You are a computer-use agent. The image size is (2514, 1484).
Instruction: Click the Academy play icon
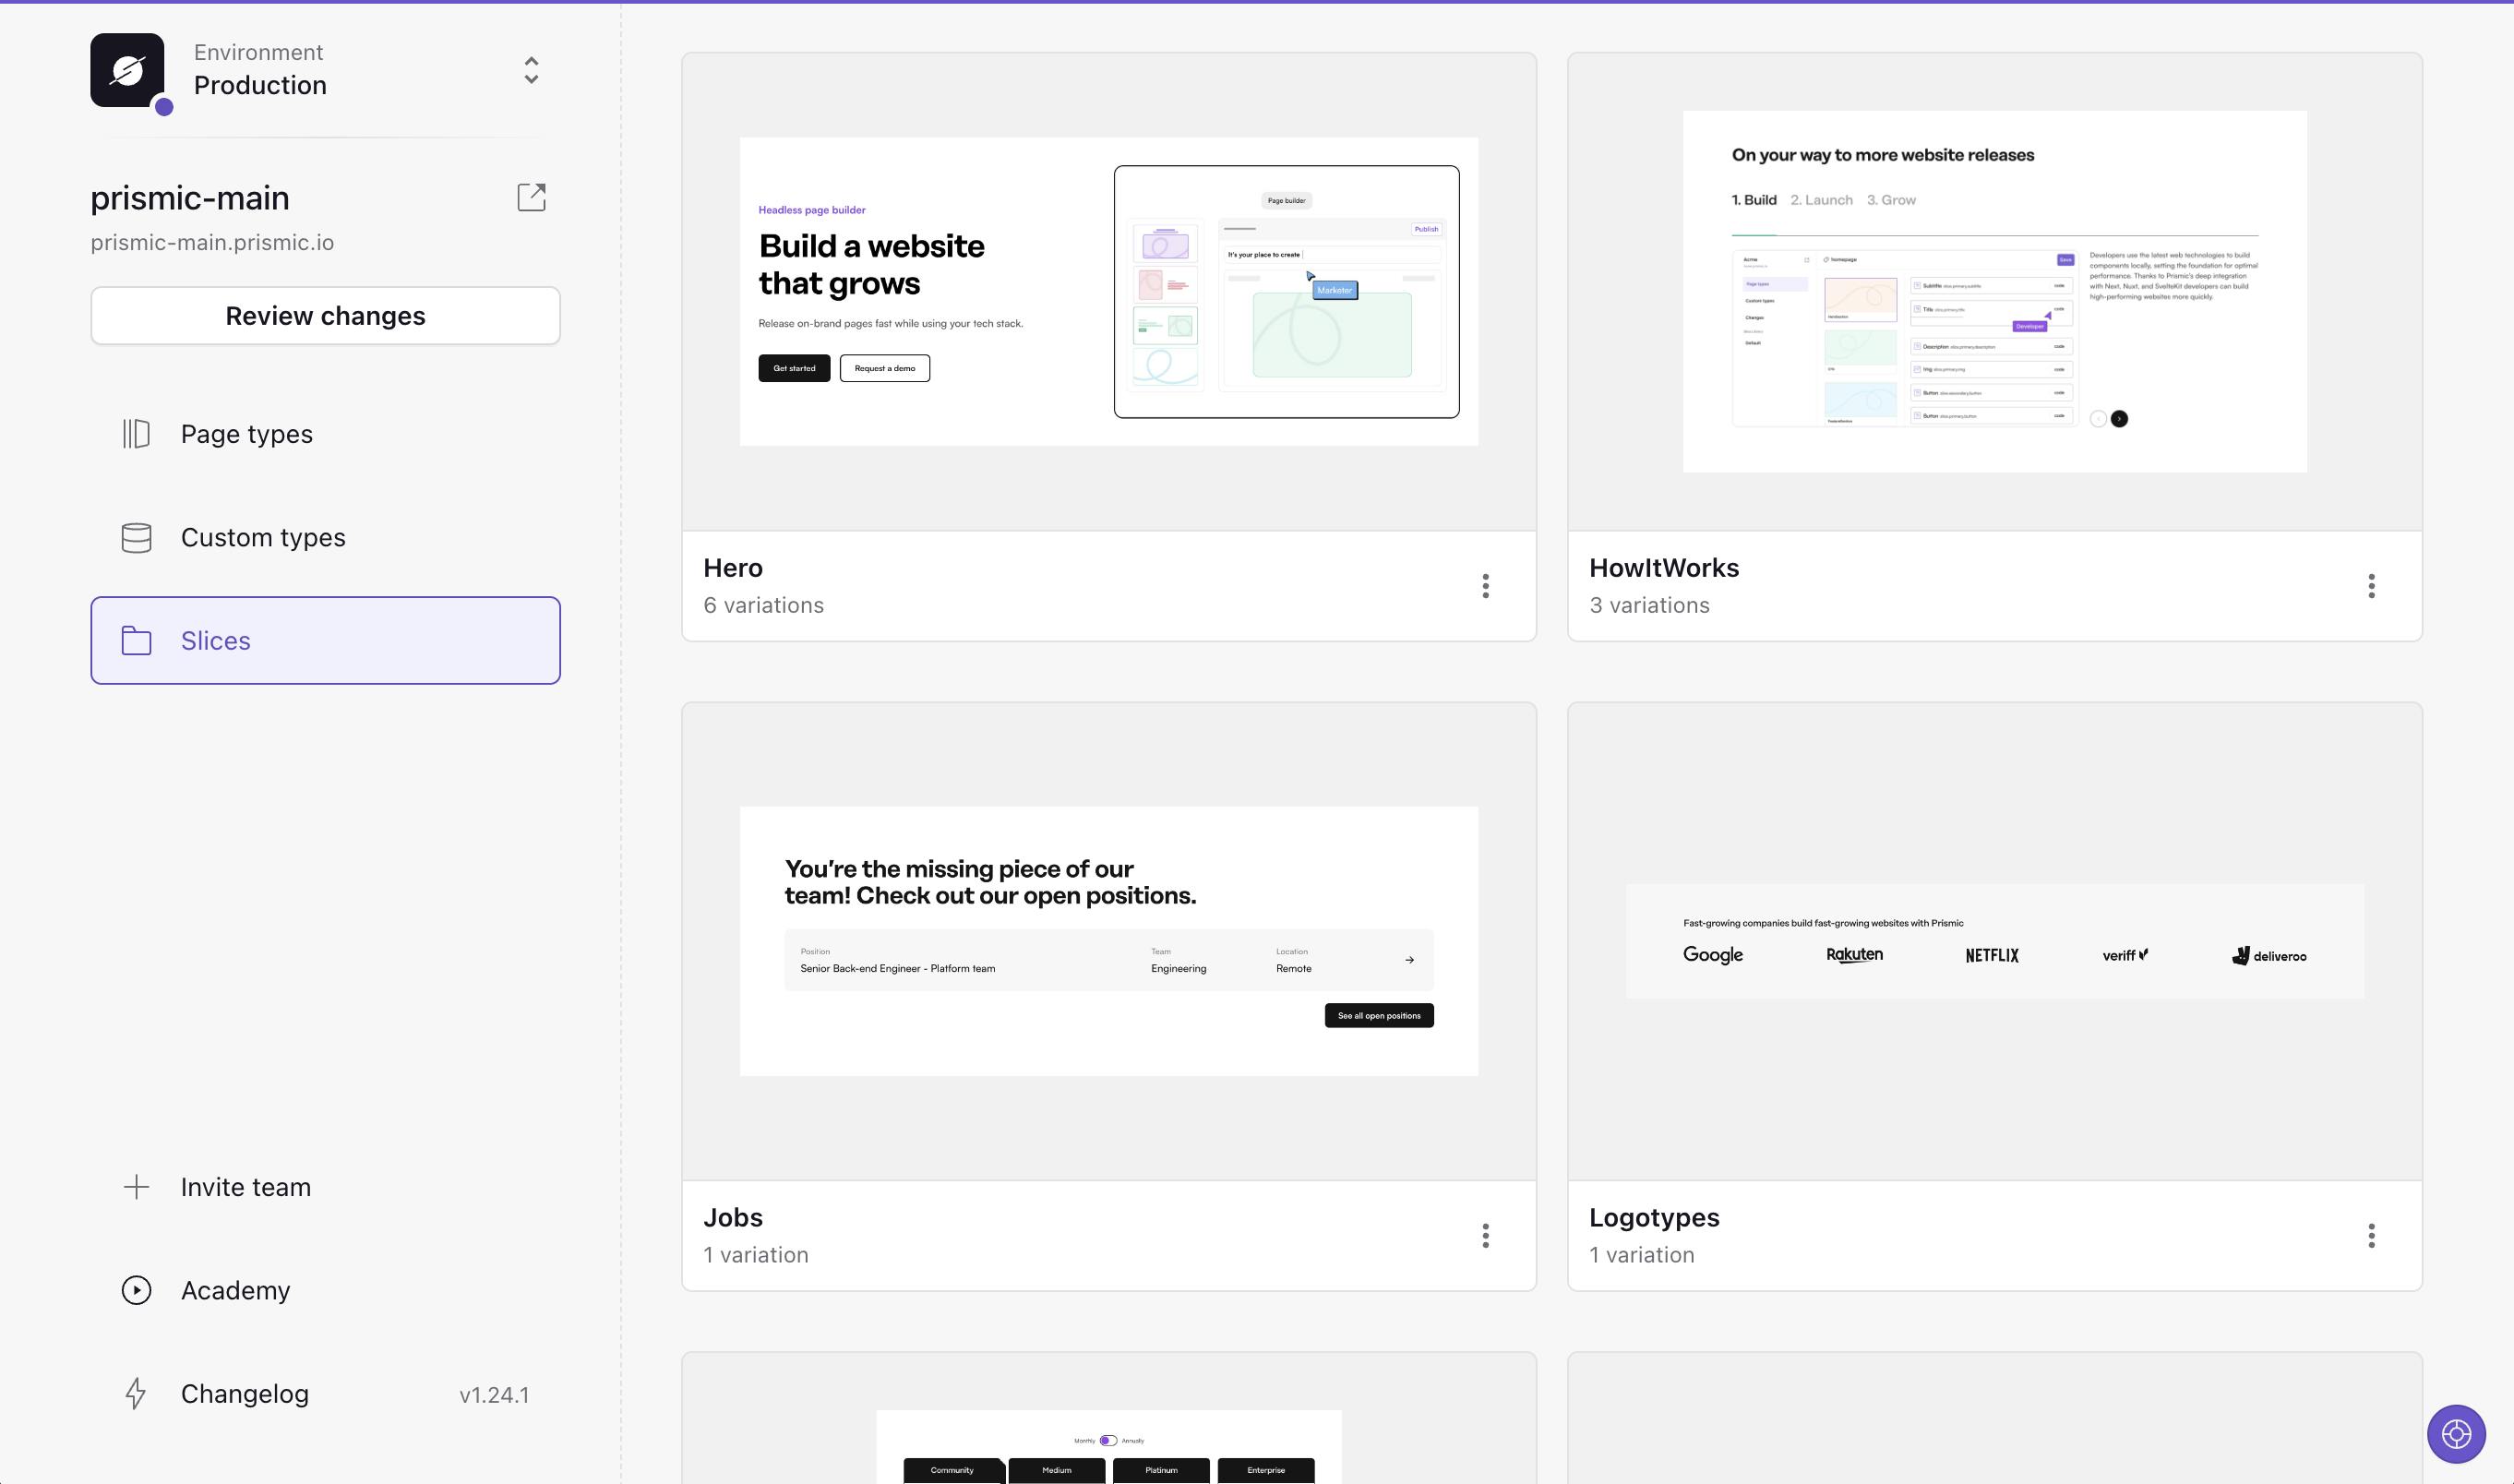point(136,1290)
